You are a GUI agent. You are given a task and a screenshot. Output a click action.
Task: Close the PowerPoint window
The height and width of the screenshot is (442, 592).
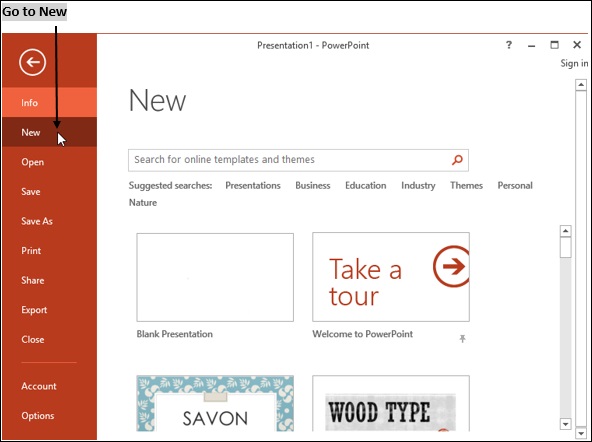(x=577, y=45)
